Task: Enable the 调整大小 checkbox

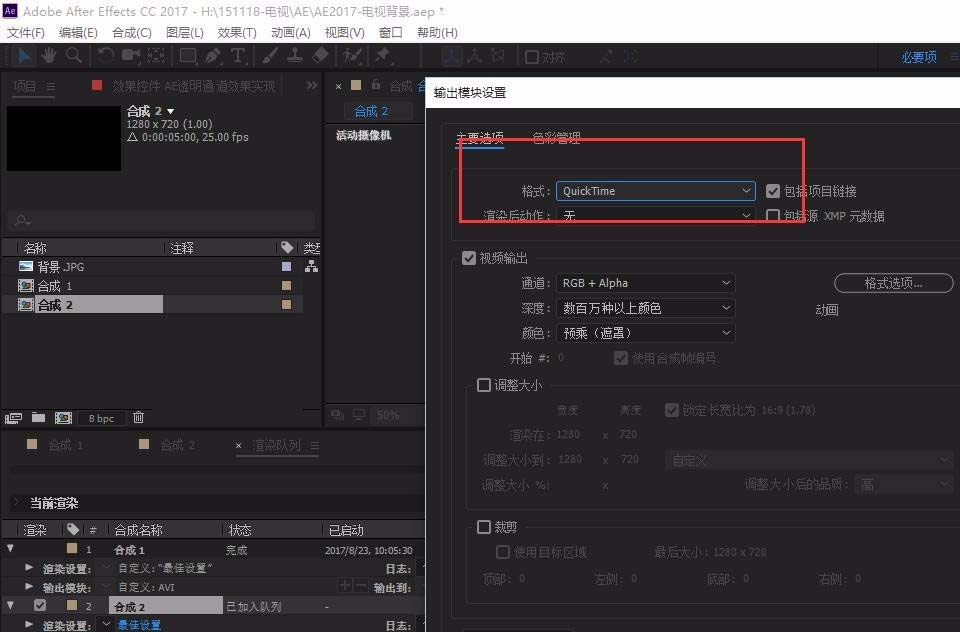Action: (485, 384)
